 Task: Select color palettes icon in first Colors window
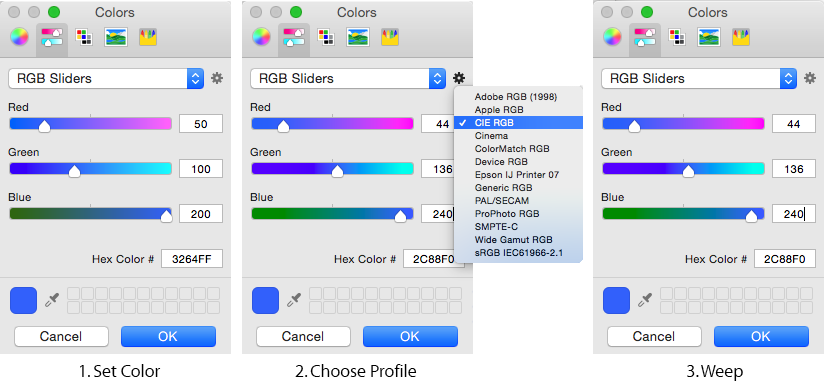84,37
